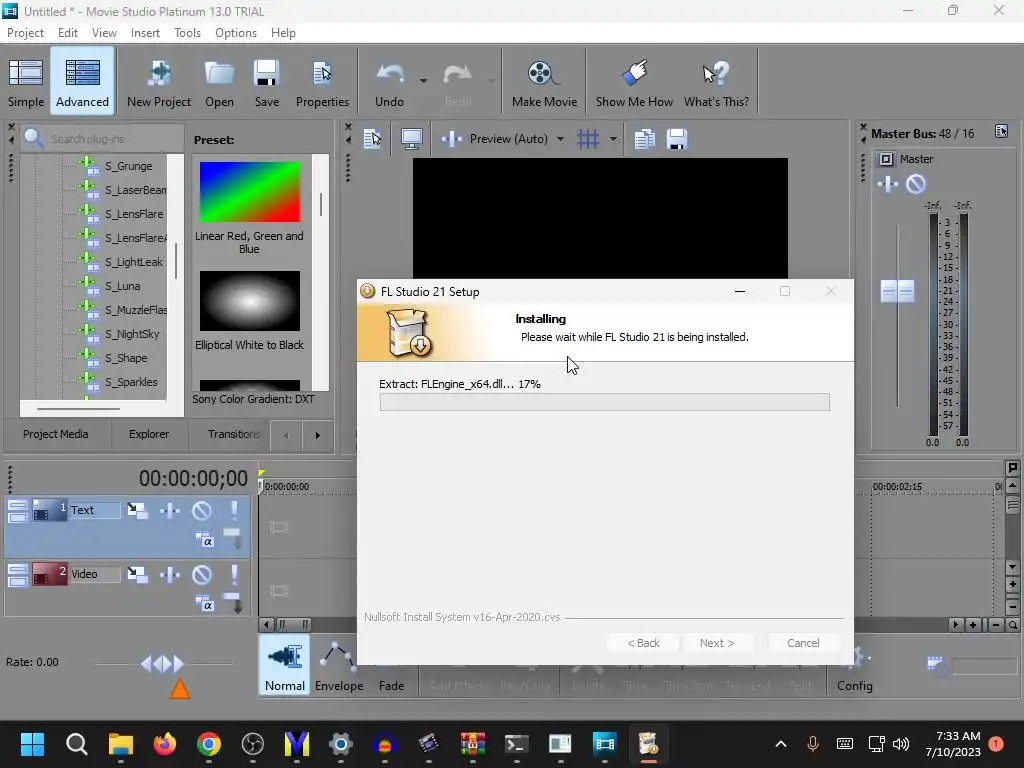
Task: Open Chrome from the taskbar
Action: (x=209, y=744)
